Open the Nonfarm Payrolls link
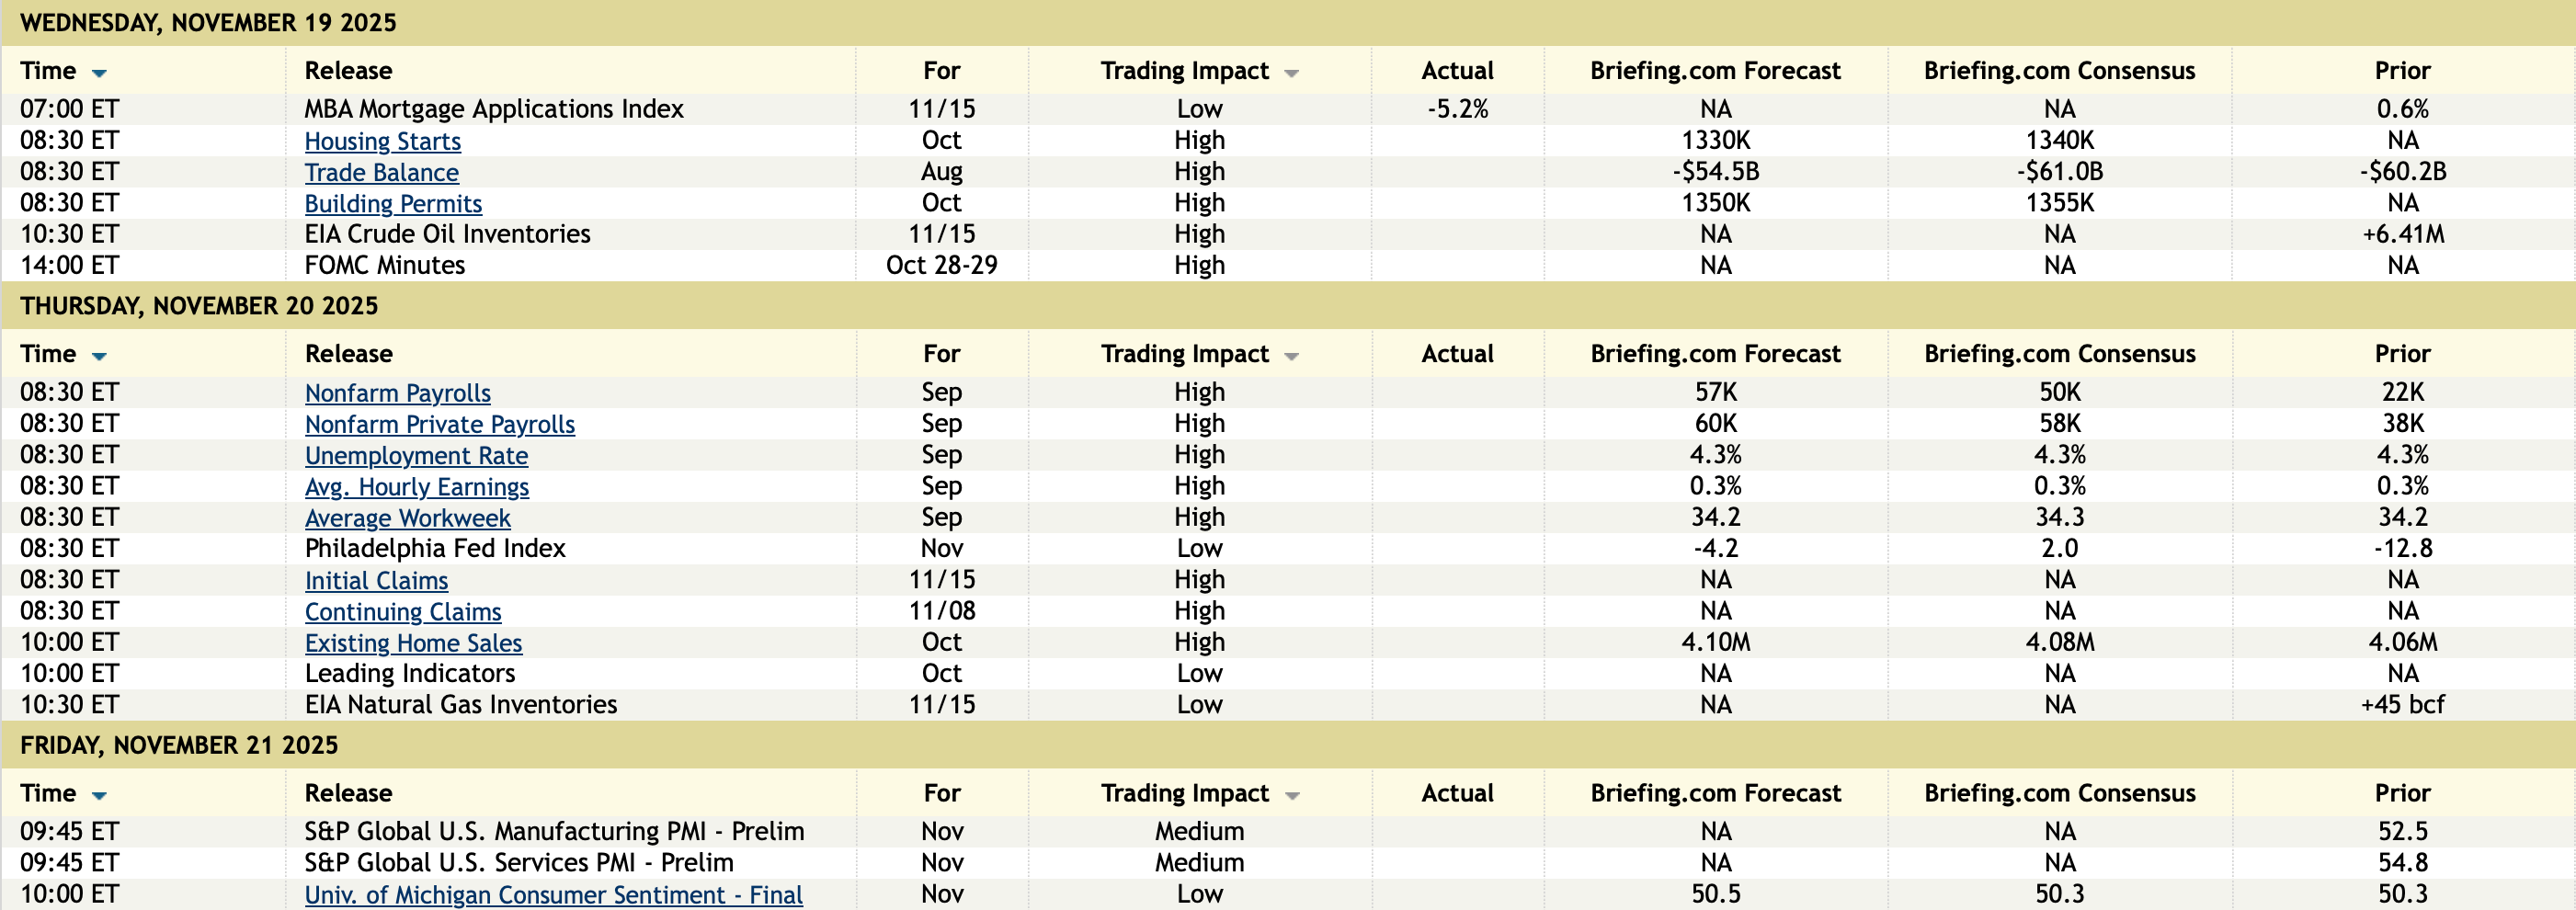The width and height of the screenshot is (2576, 910). [x=397, y=393]
